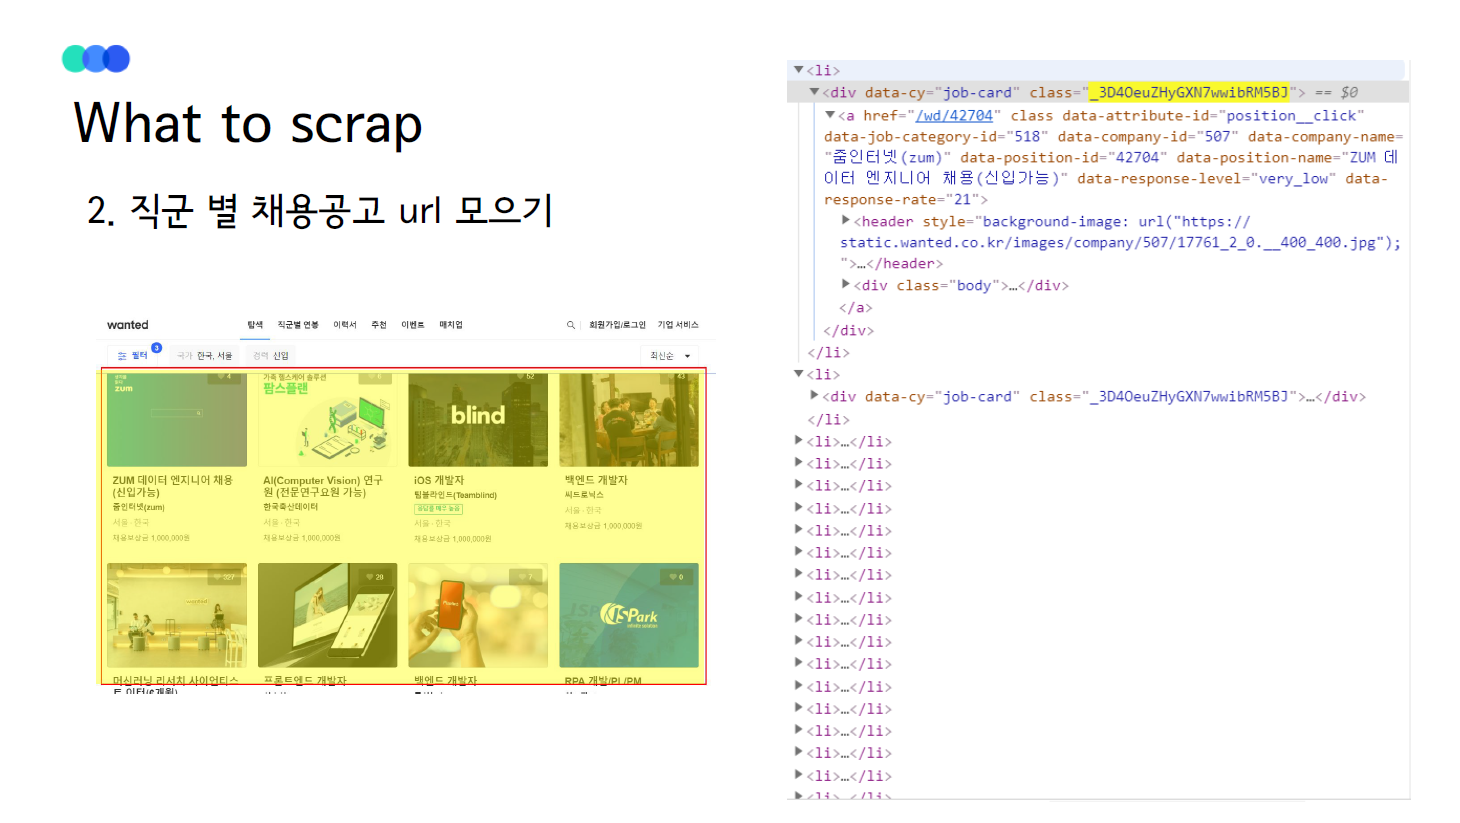The height and width of the screenshot is (823, 1460).
Task: Click title RPA 개발/PL/PM
Action: (603, 681)
